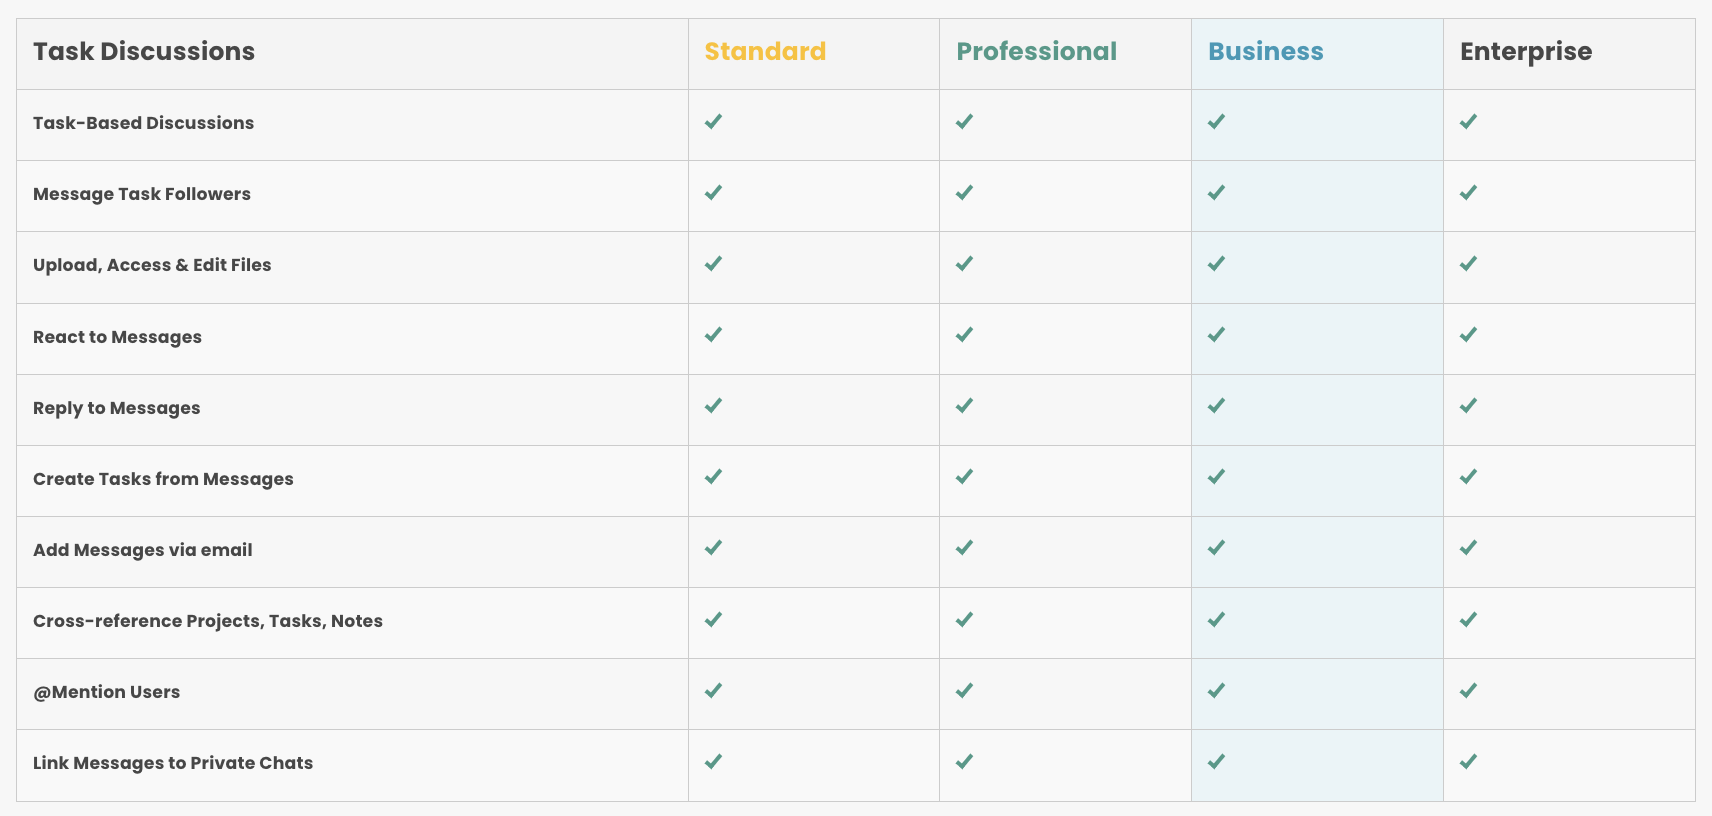Image resolution: width=1712 pixels, height=816 pixels.
Task: Click Business checkmark for Upload, Access & Edit Files
Action: click(1216, 264)
